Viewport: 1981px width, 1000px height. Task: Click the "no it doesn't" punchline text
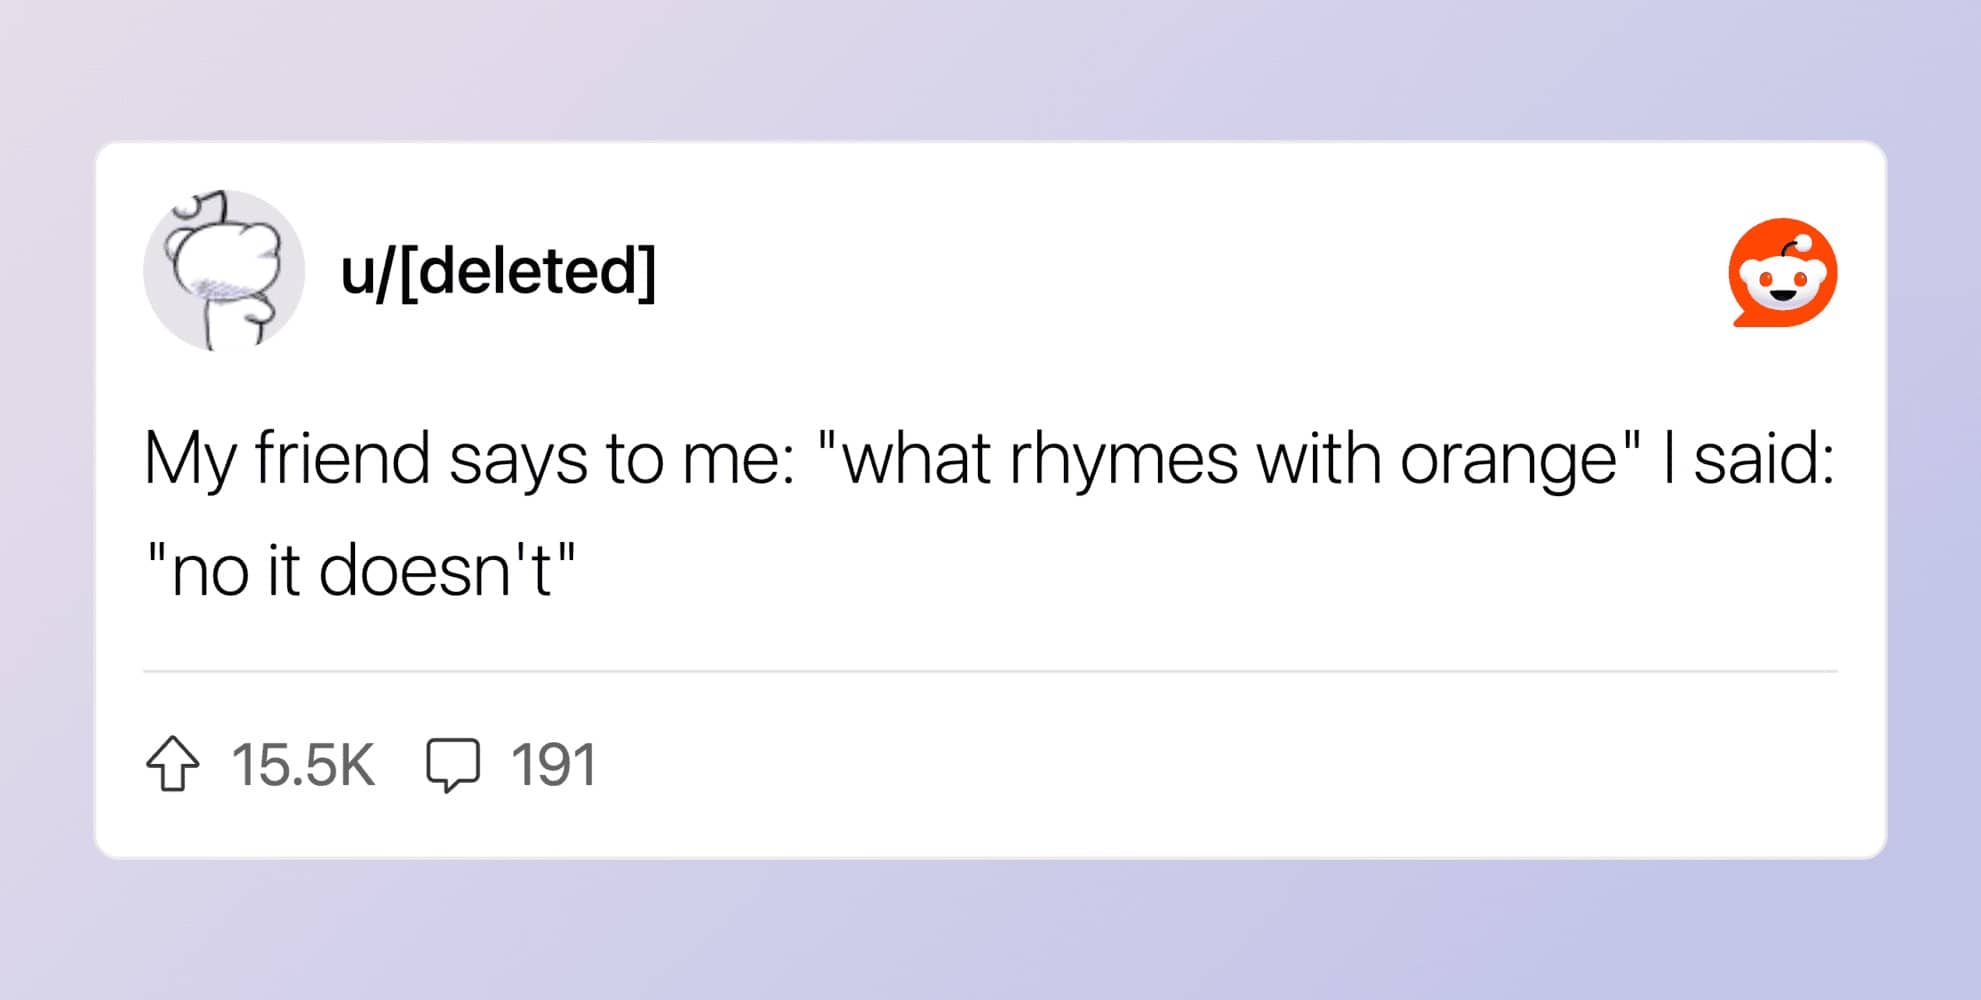pyautogui.click(x=361, y=570)
